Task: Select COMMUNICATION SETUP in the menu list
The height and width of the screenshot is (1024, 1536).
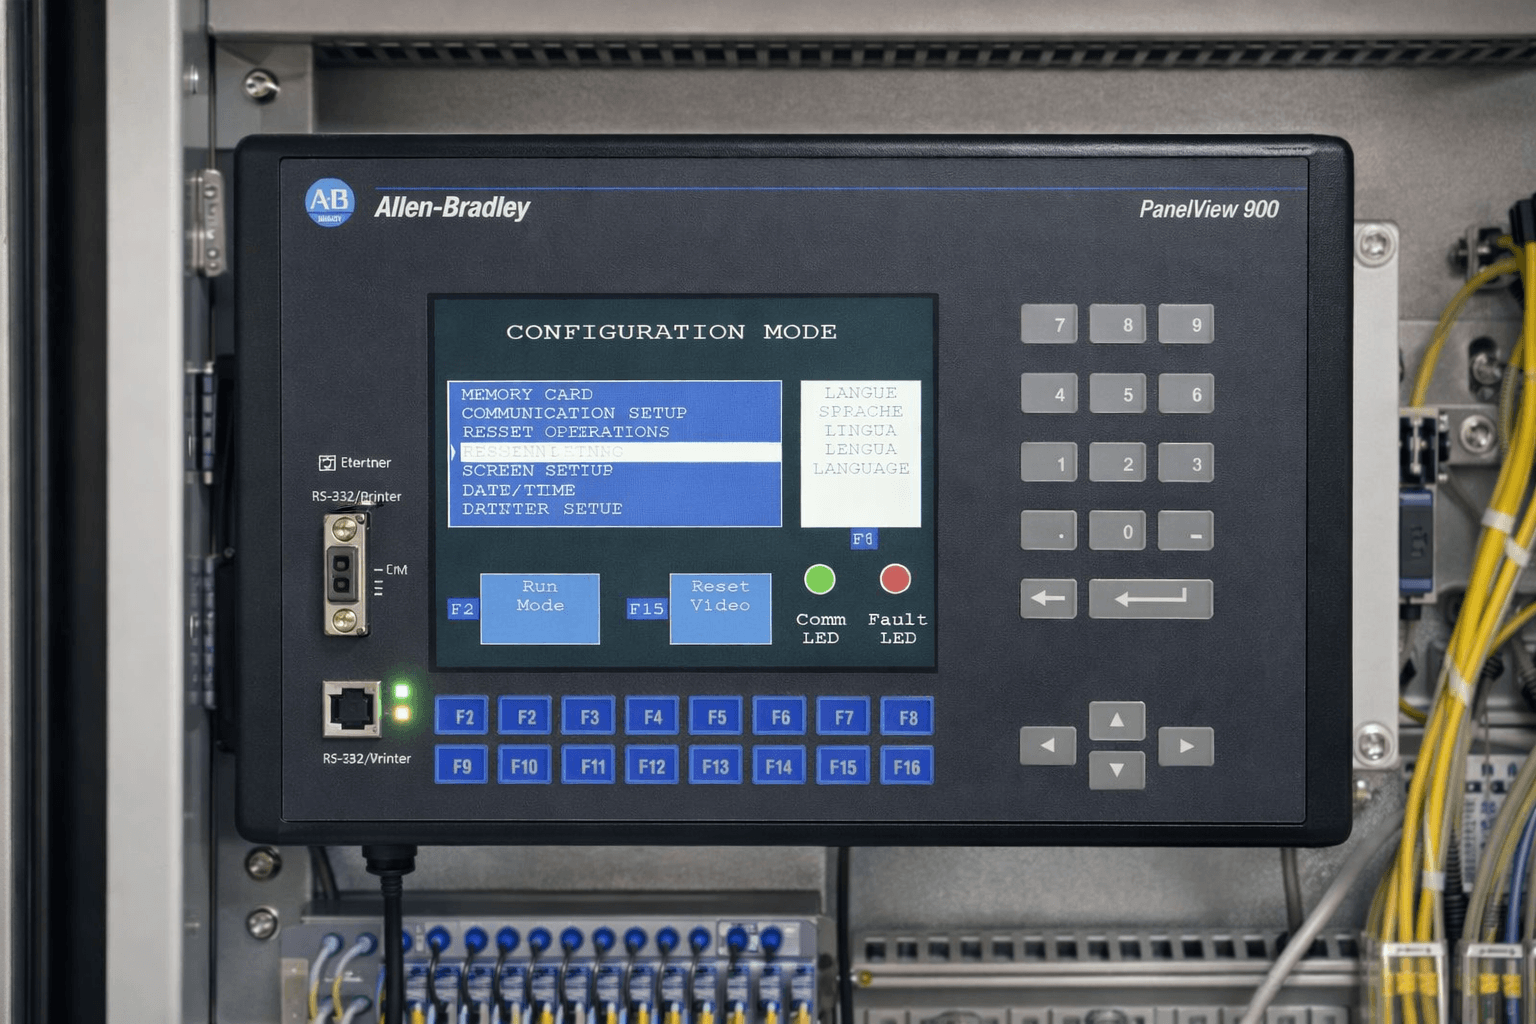Action: tap(615, 413)
